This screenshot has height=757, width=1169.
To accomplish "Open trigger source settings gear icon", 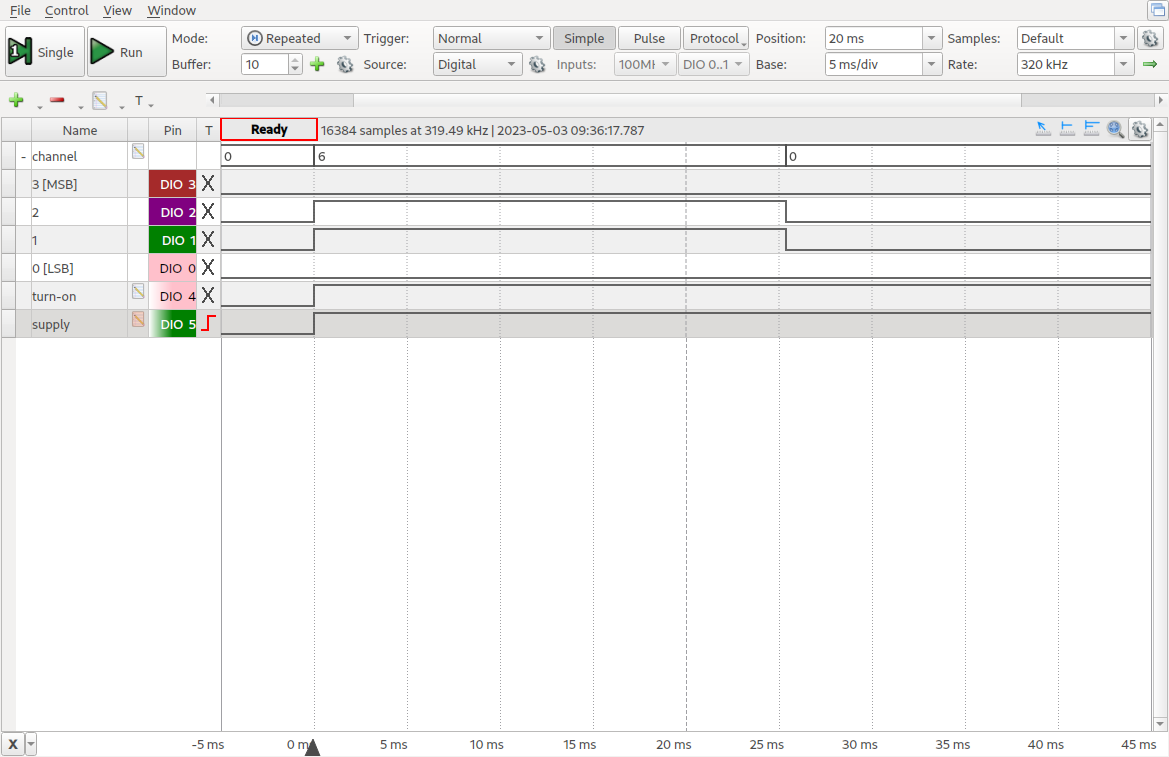I will pyautogui.click(x=537, y=65).
